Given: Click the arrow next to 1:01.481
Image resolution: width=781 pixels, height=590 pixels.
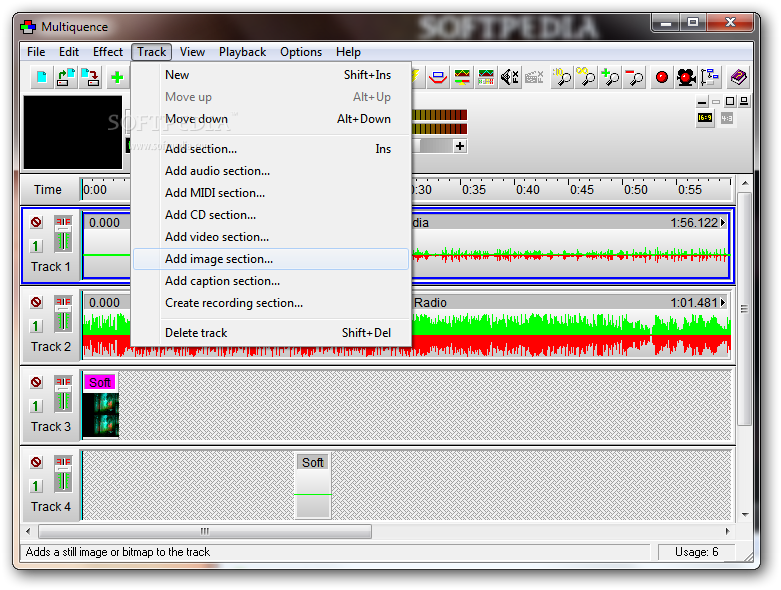Looking at the screenshot, I should tap(723, 303).
